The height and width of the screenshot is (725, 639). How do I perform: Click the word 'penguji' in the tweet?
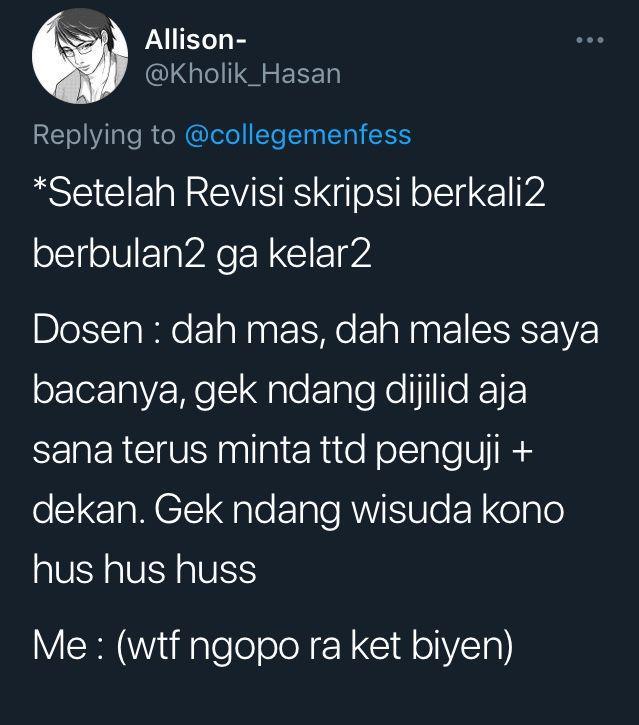(x=438, y=450)
